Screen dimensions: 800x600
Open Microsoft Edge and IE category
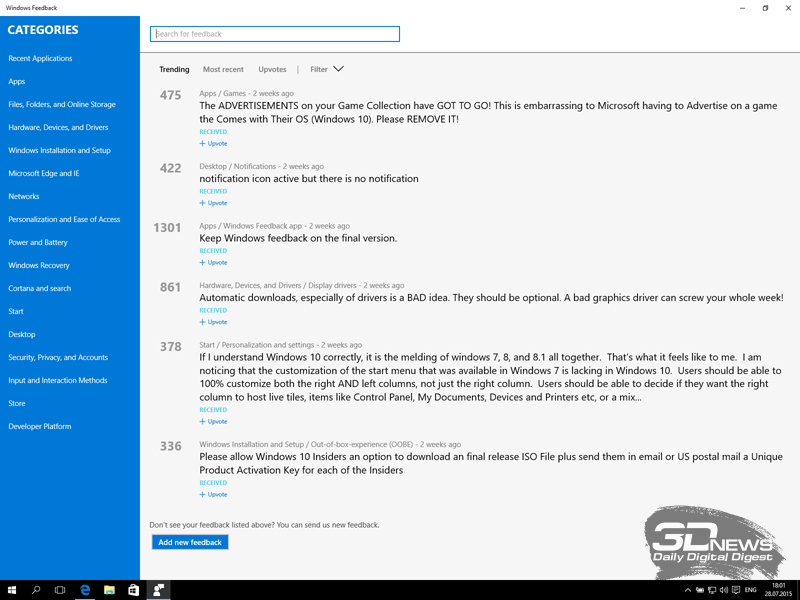(x=44, y=173)
